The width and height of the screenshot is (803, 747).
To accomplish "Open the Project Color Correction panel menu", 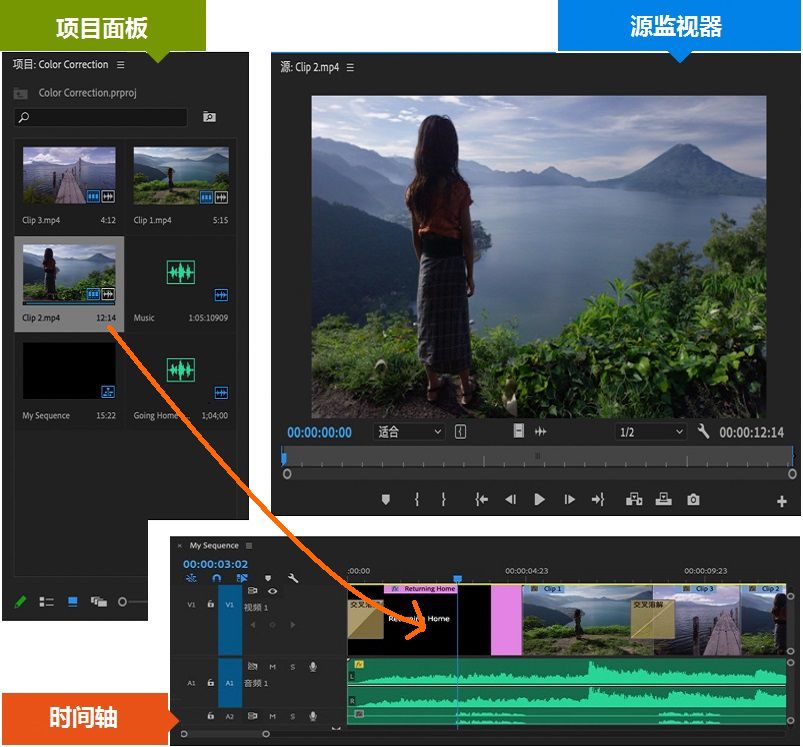I will [121, 65].
